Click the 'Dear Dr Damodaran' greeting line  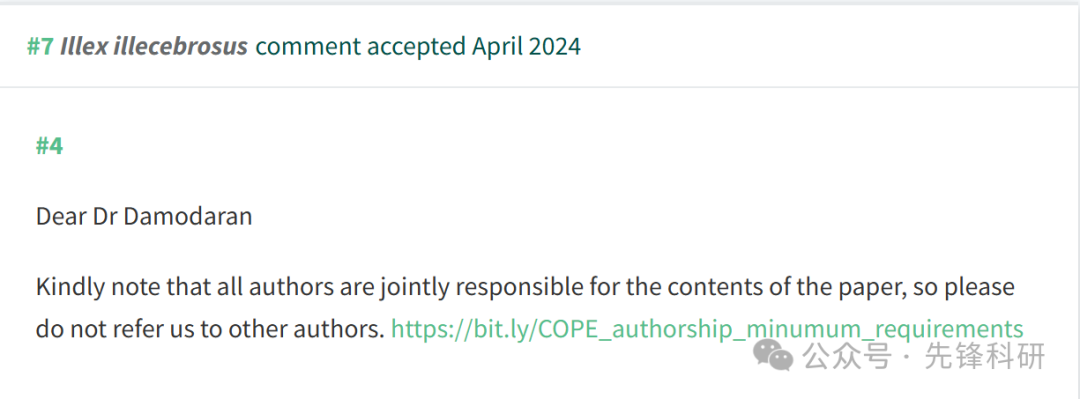[144, 216]
